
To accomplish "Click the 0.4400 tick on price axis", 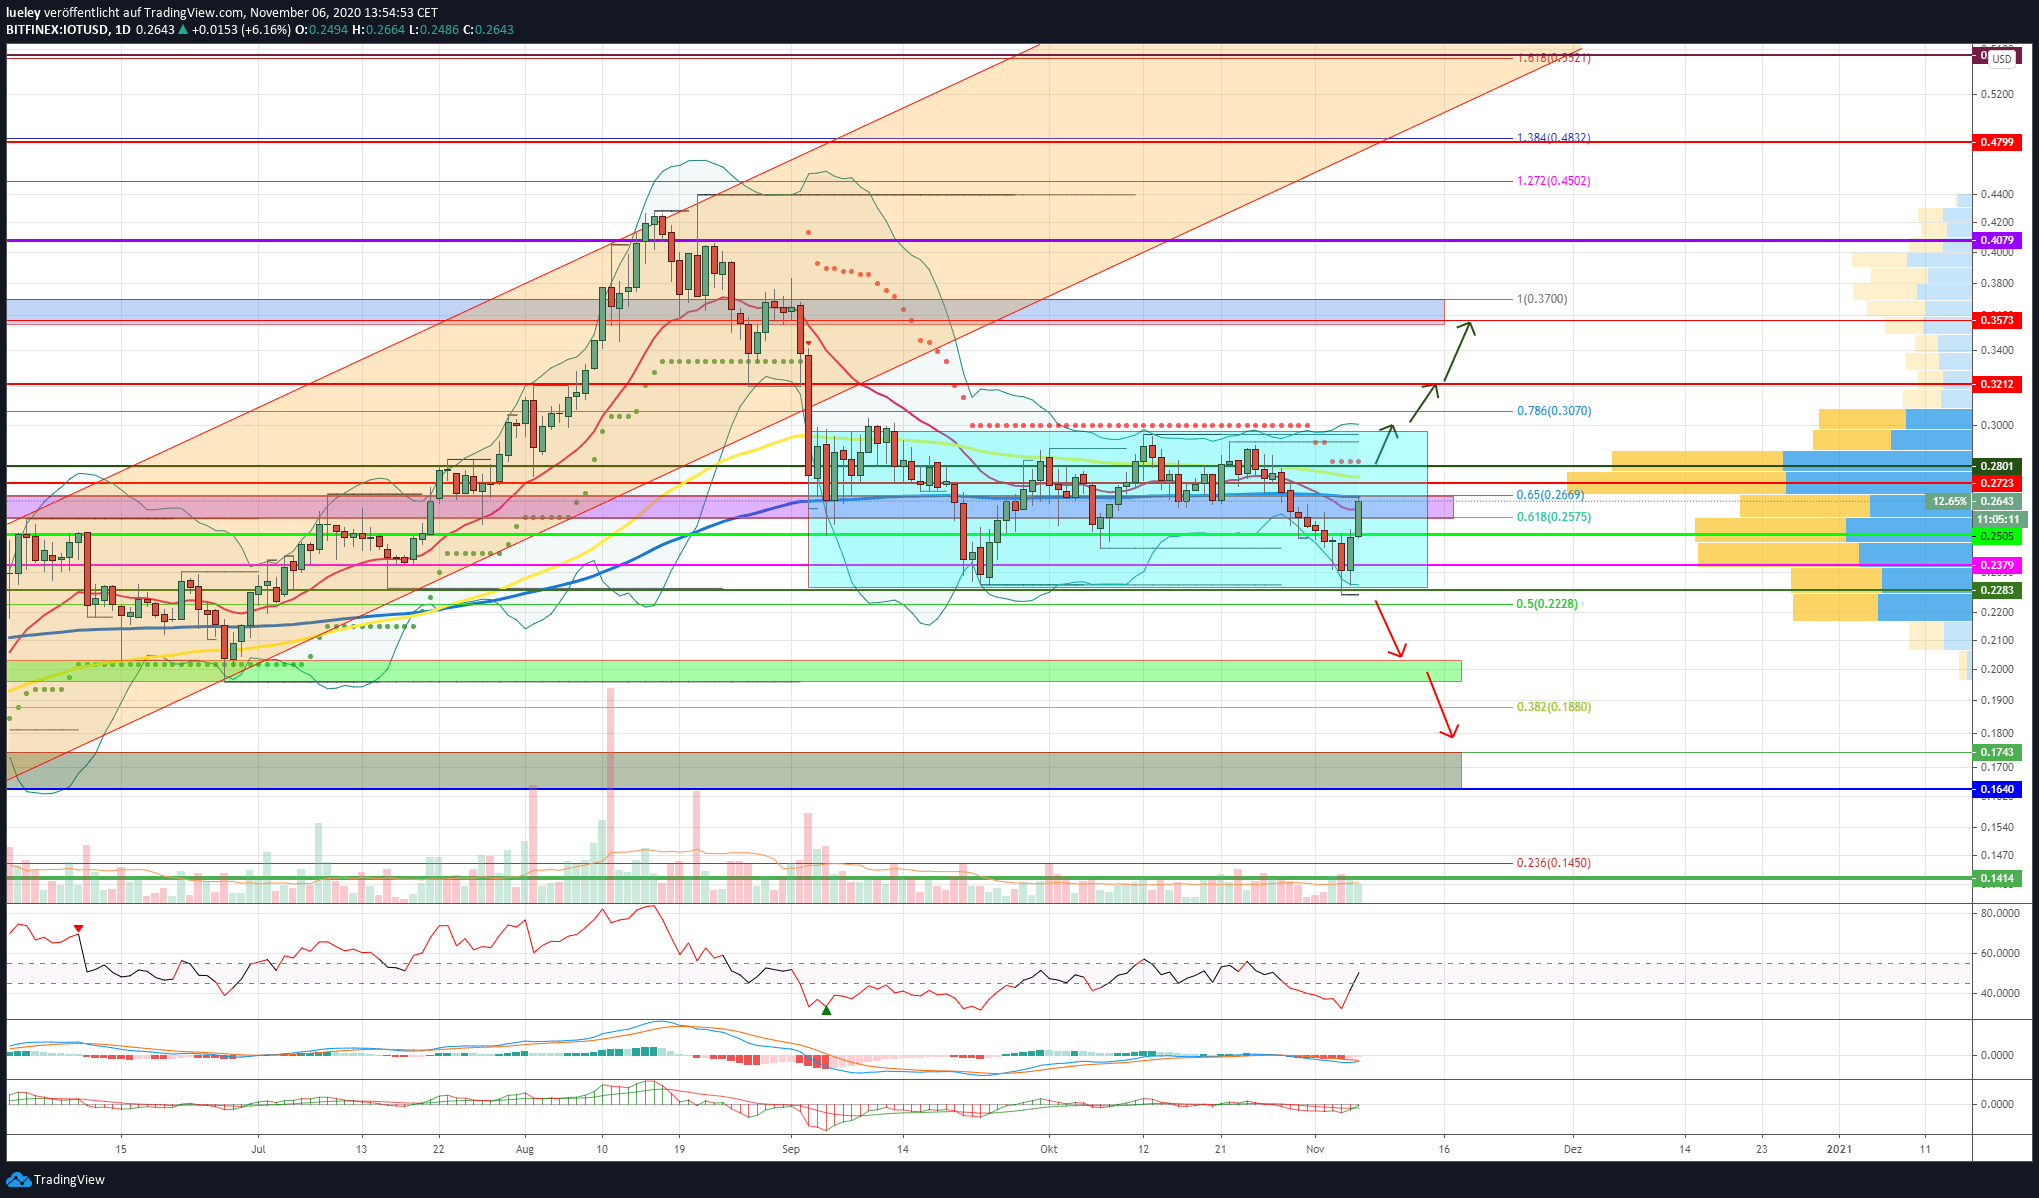I will click(x=1997, y=194).
